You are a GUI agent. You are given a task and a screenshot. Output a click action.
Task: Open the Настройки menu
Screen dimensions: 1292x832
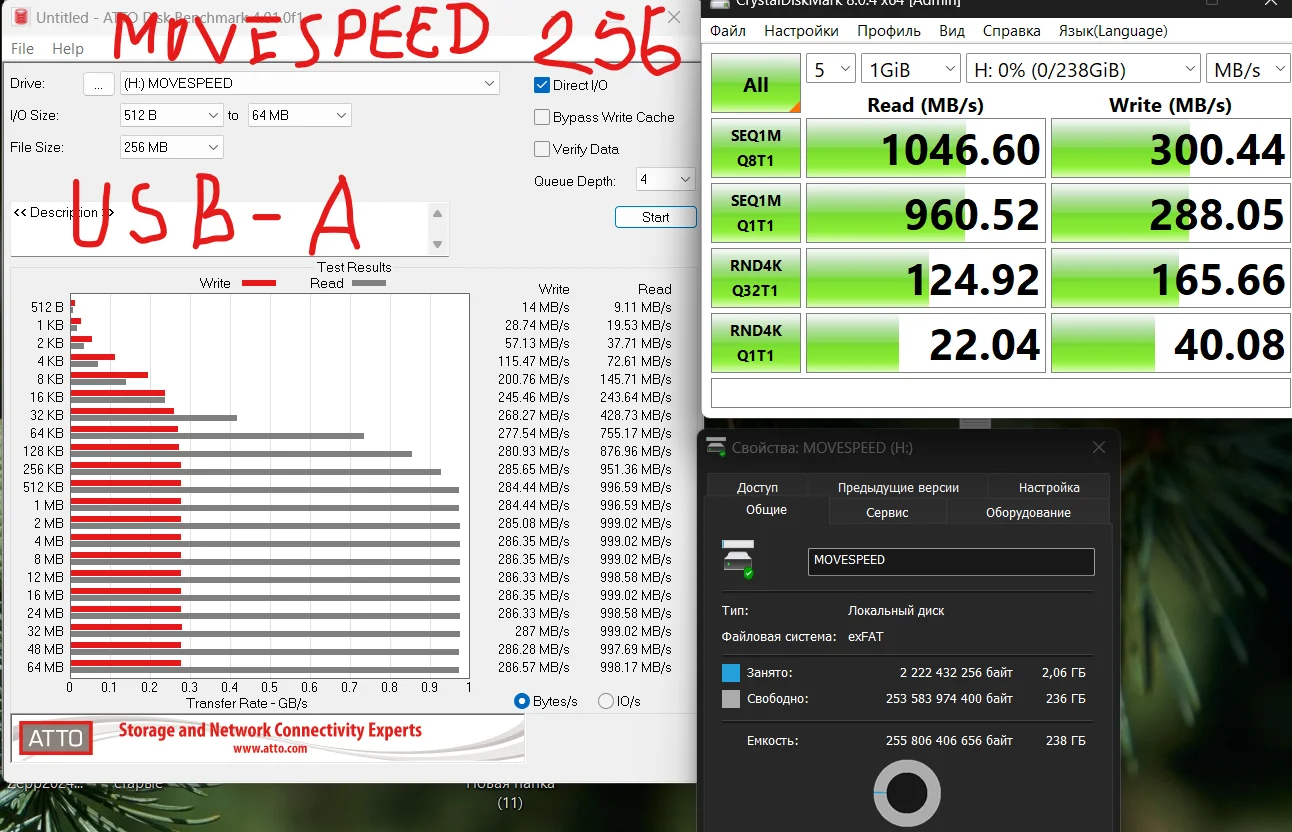801,31
